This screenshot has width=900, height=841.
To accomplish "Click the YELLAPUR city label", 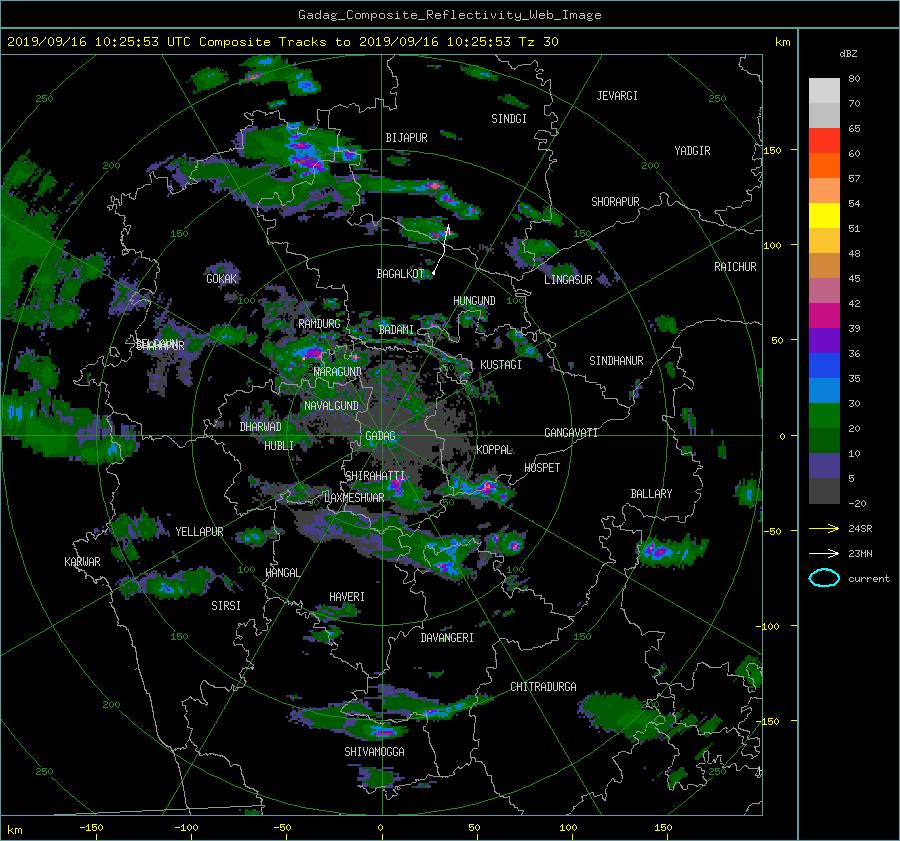I will (199, 532).
